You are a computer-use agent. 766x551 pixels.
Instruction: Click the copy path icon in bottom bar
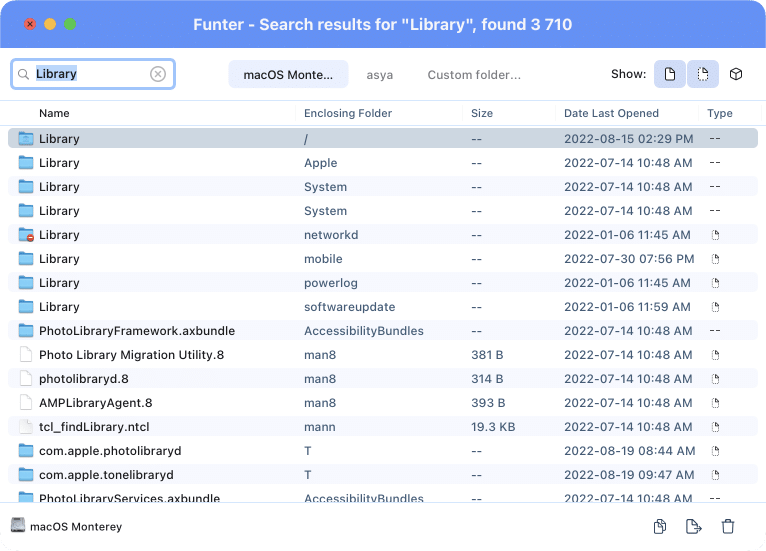[660, 526]
